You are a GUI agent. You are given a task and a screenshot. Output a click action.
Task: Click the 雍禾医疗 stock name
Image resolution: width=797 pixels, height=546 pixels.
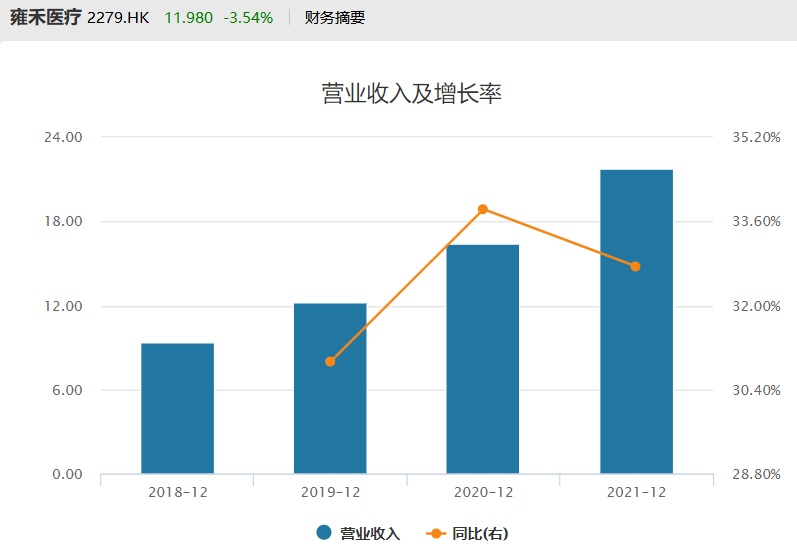(x=45, y=17)
